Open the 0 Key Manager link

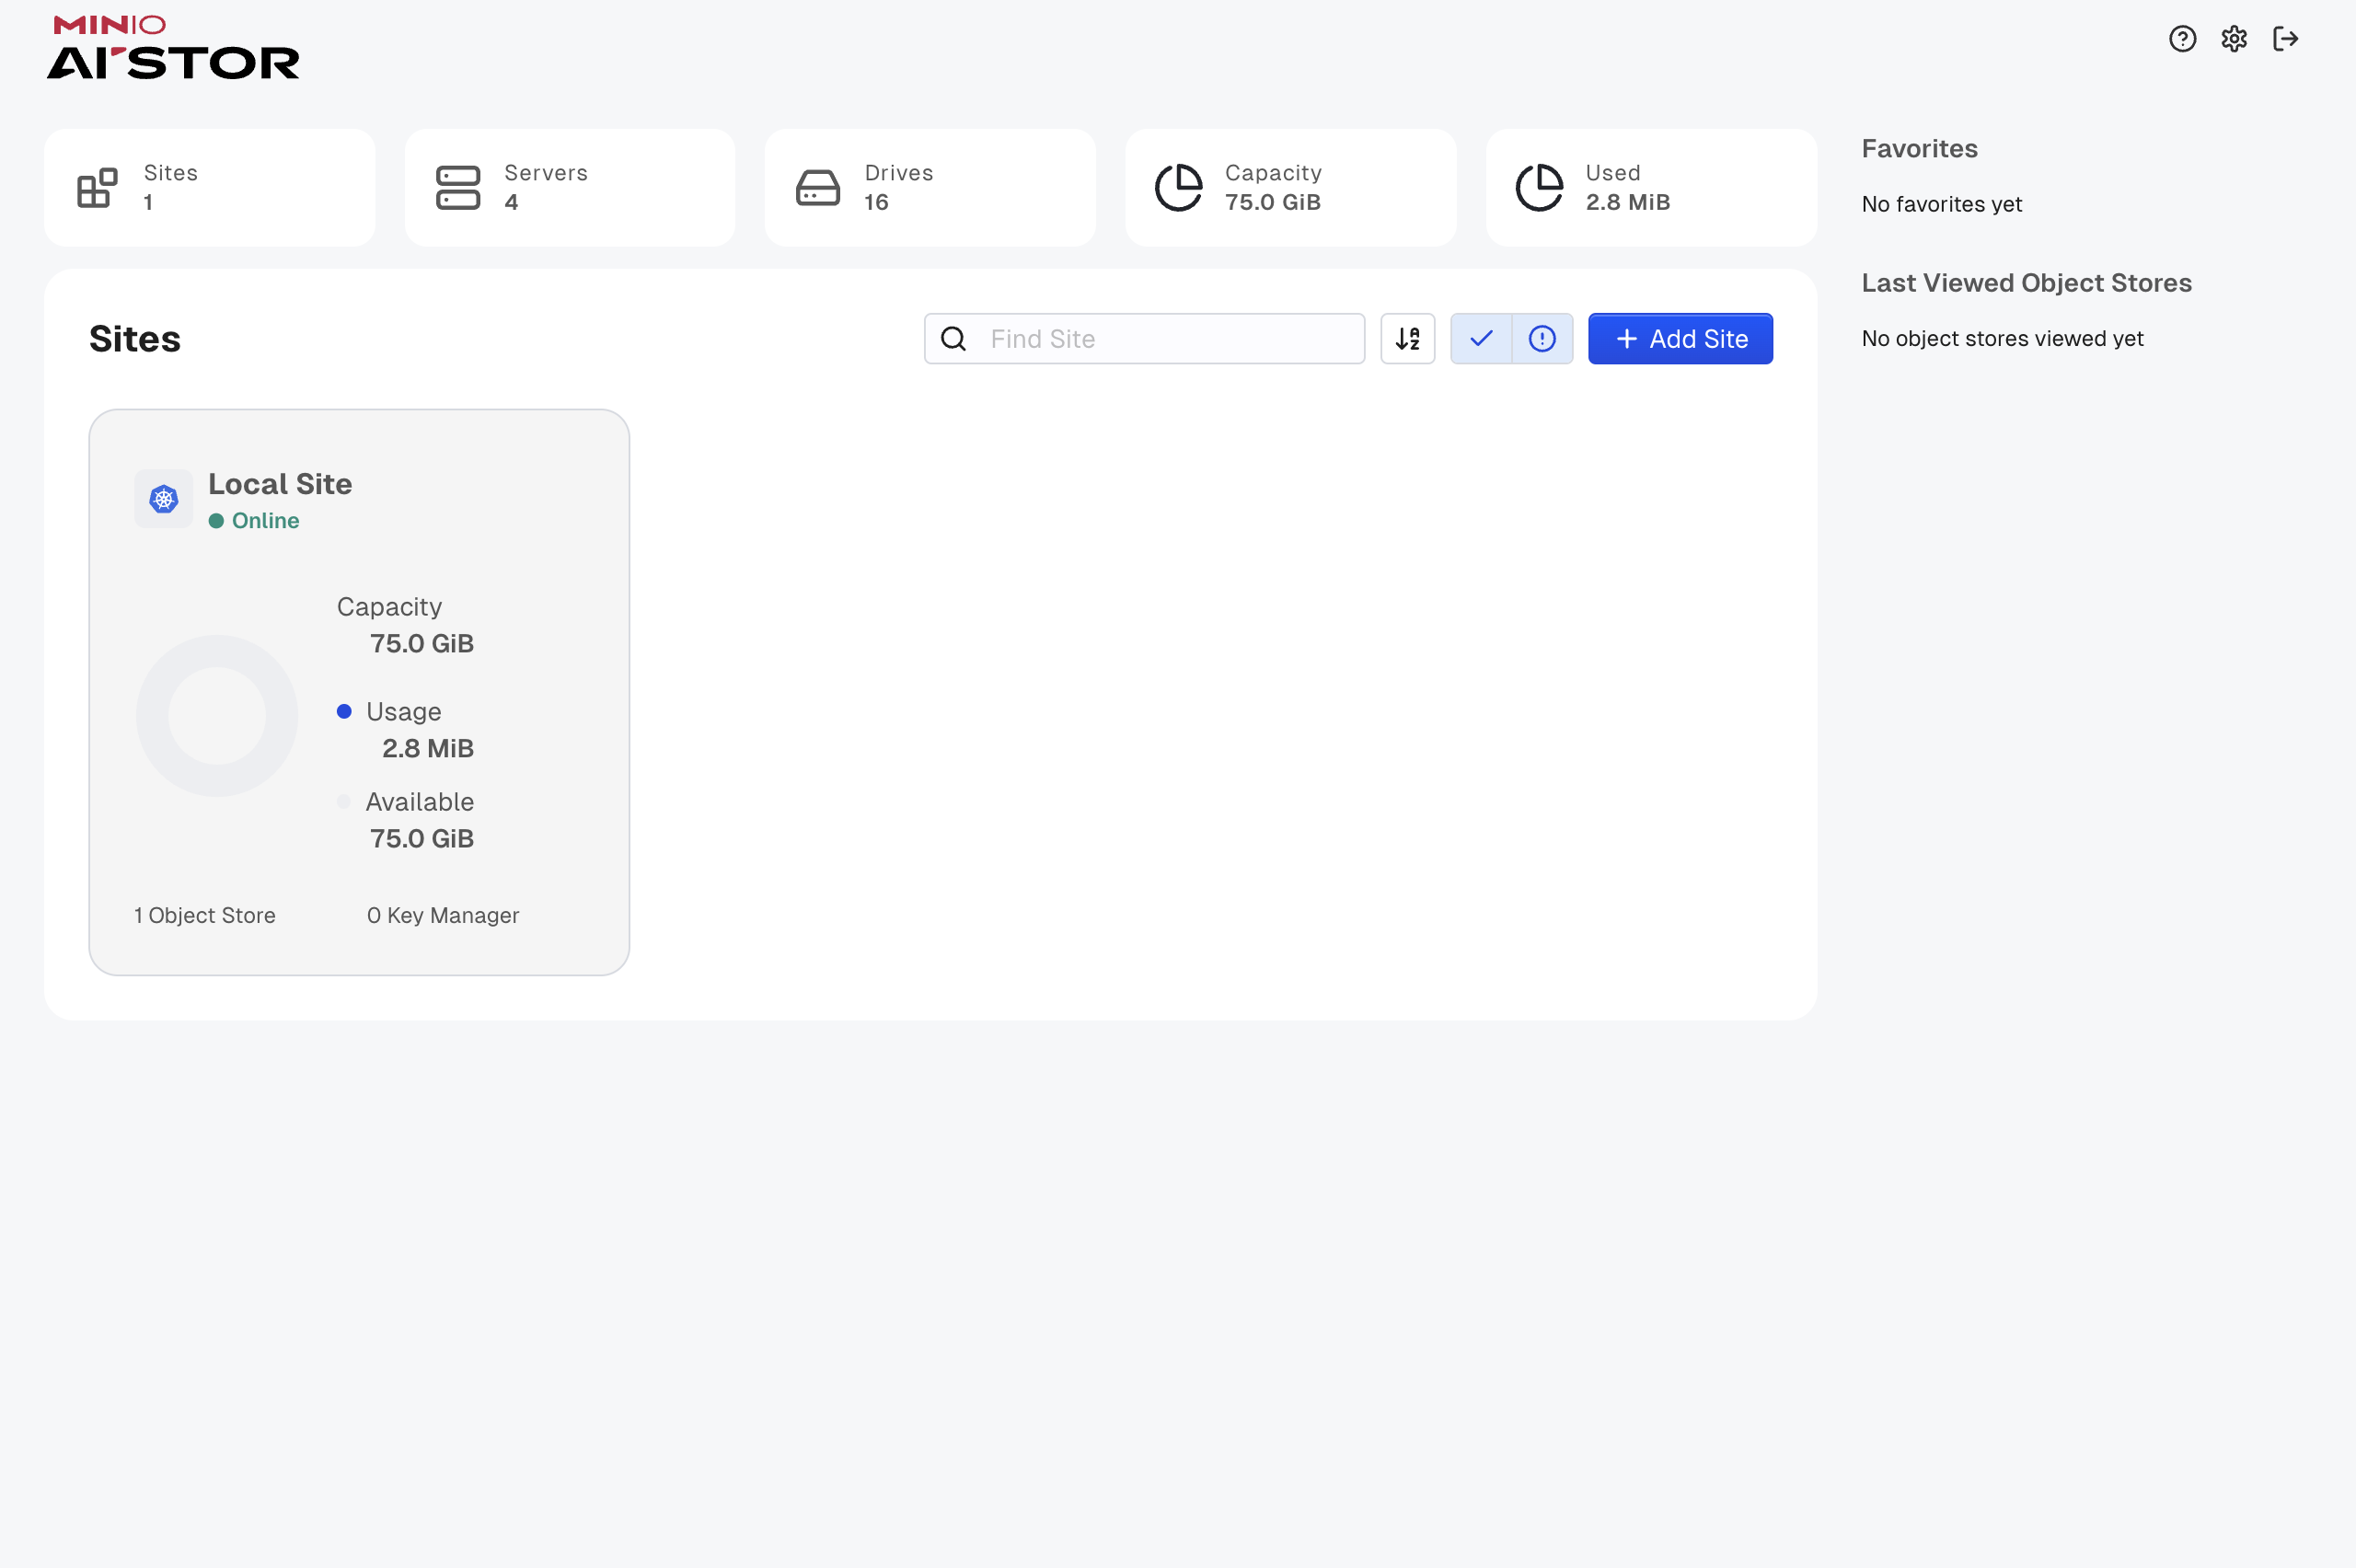(443, 915)
